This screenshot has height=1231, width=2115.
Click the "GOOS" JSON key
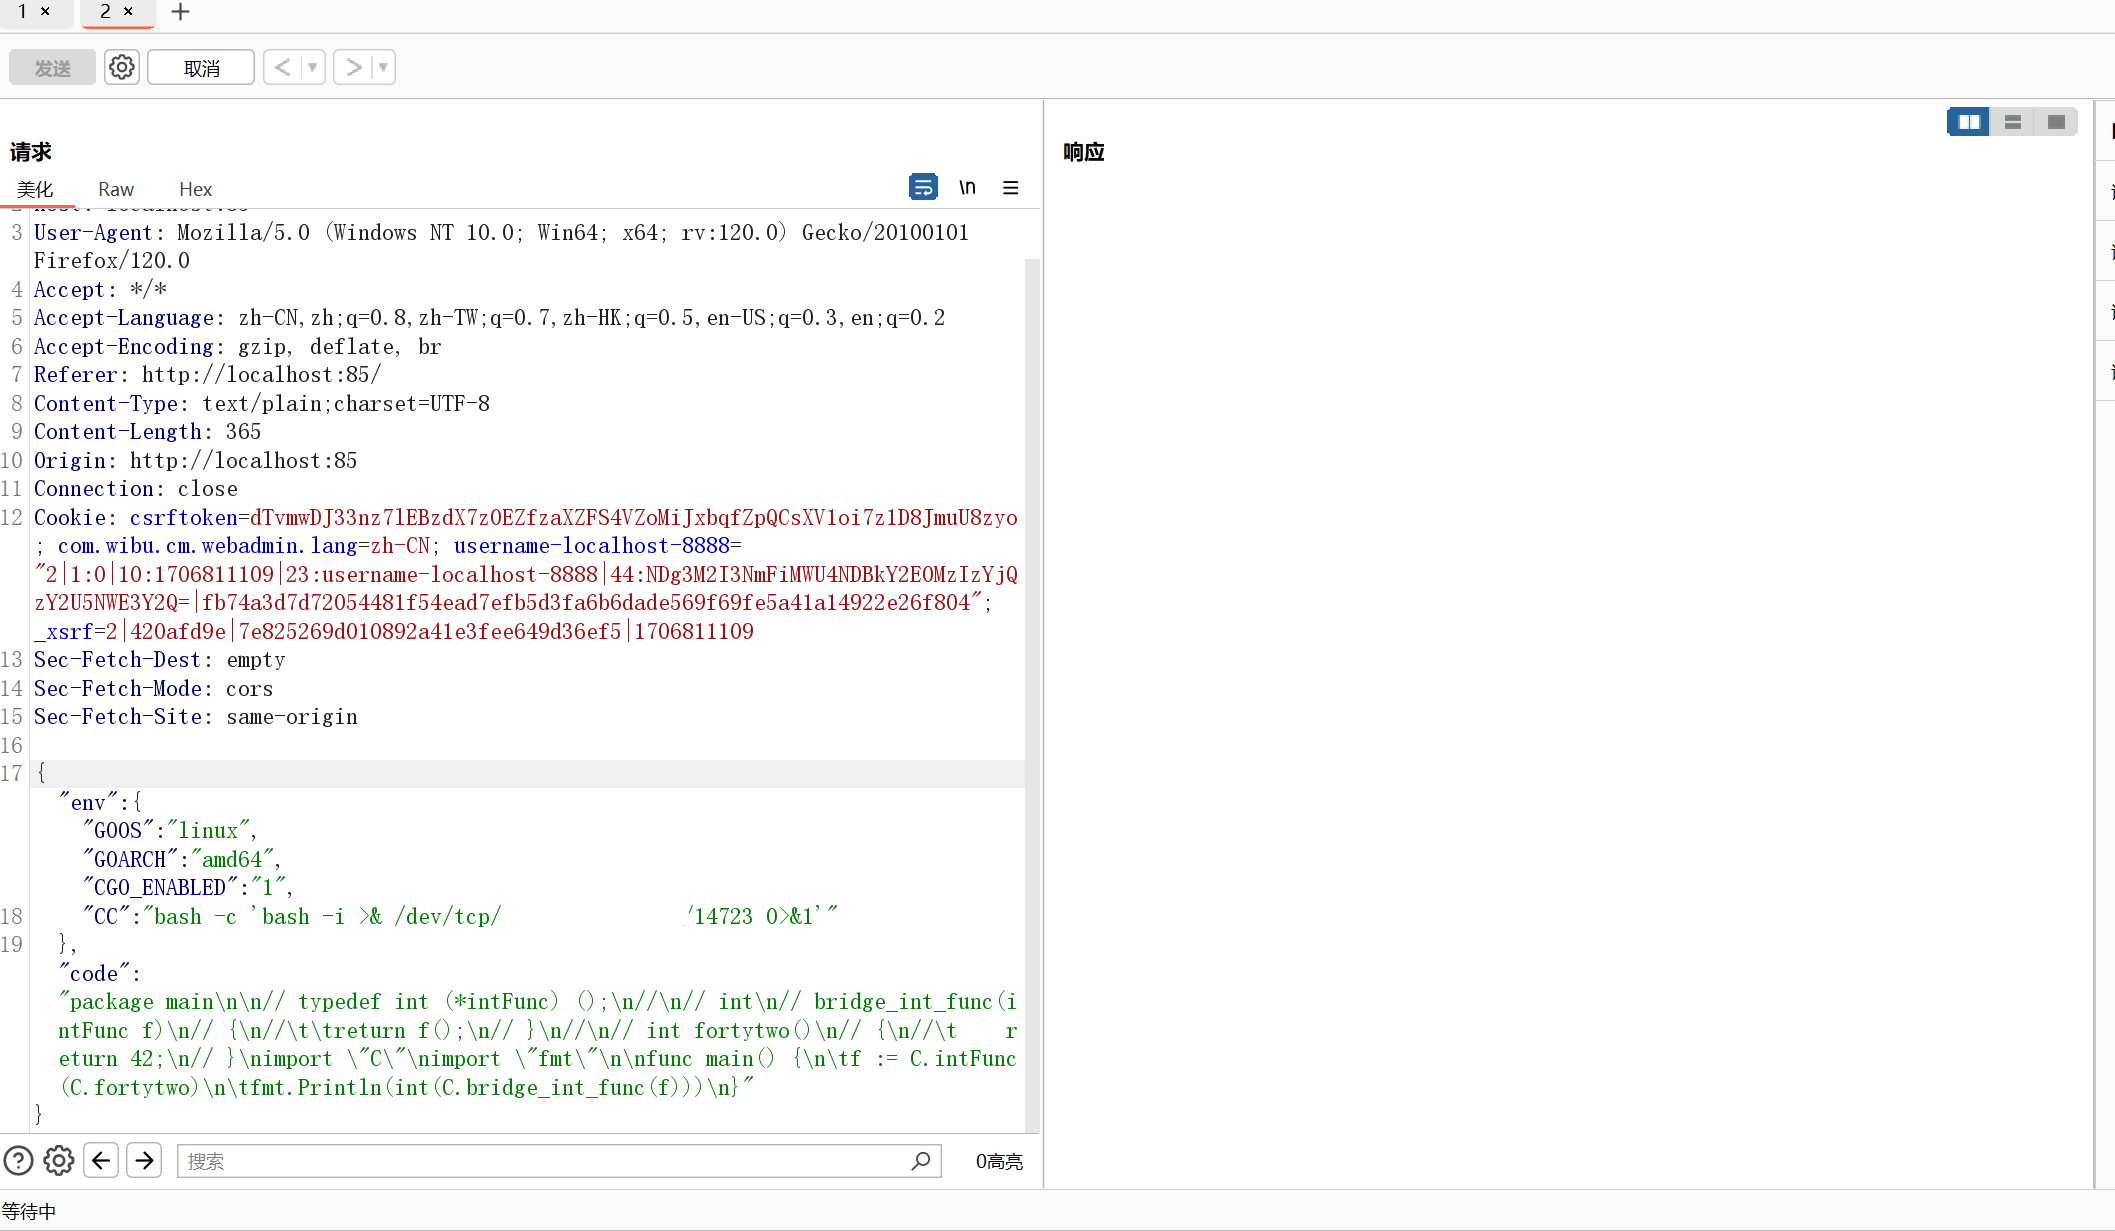(x=118, y=831)
